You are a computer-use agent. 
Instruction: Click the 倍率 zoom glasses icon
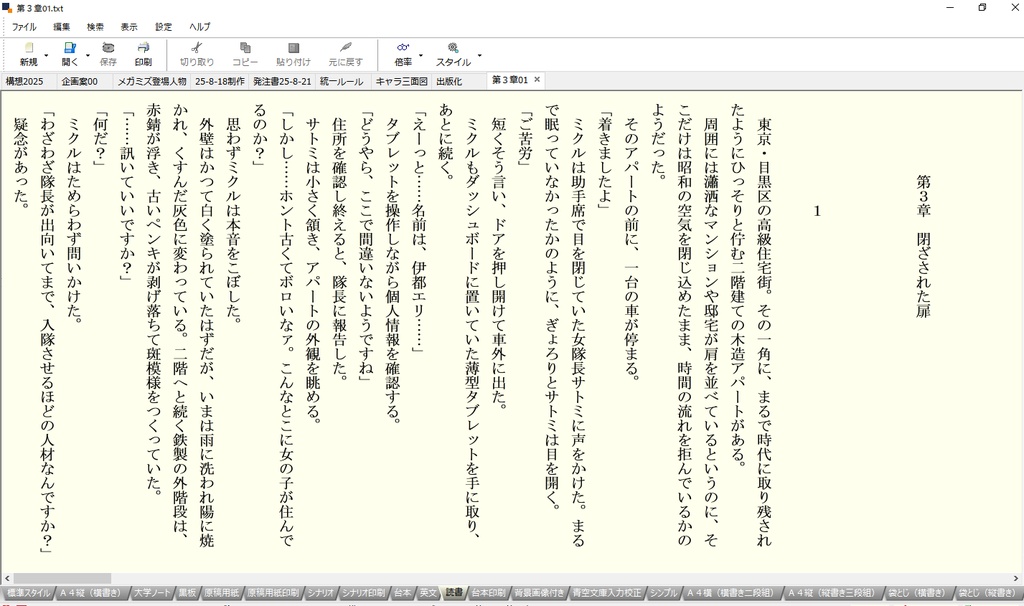click(403, 48)
